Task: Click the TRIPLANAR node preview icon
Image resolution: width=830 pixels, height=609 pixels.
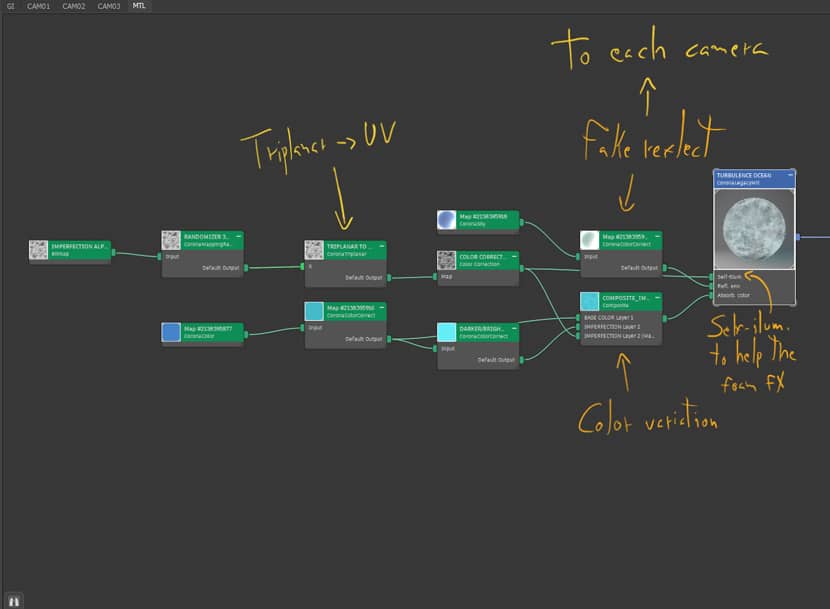Action: click(314, 250)
